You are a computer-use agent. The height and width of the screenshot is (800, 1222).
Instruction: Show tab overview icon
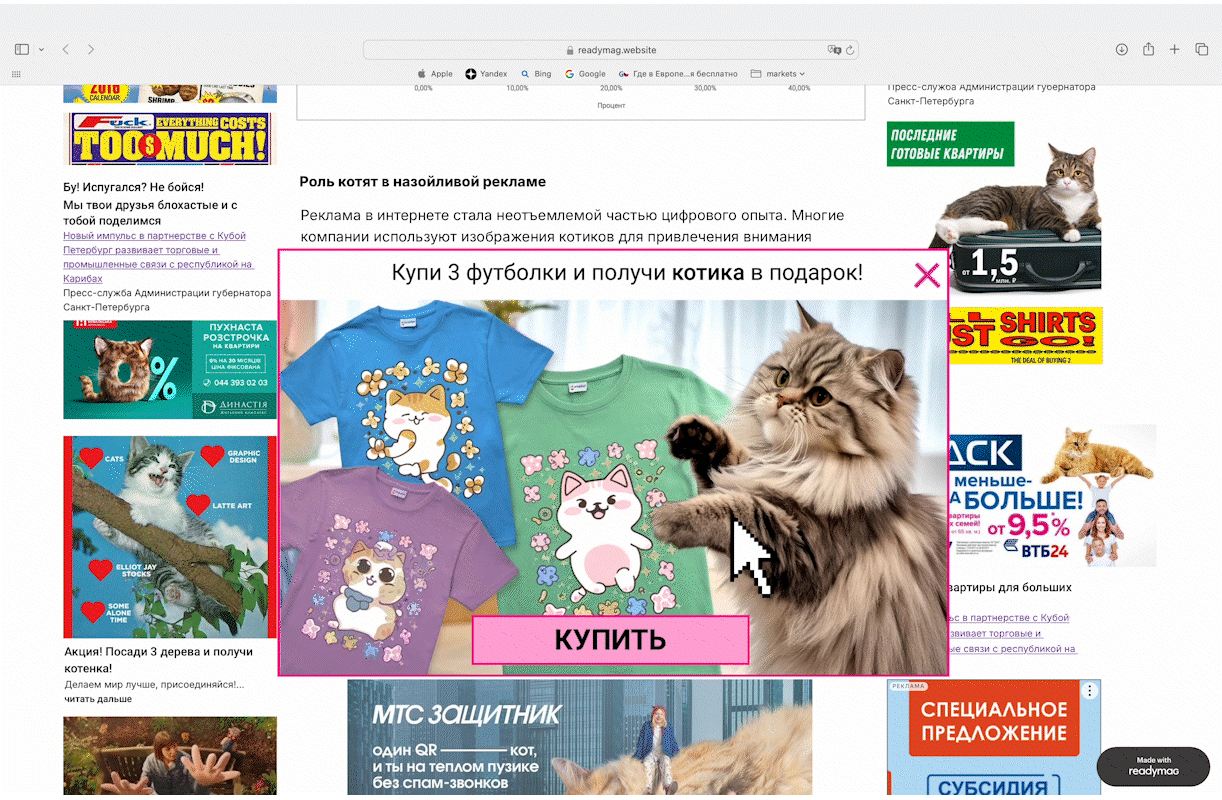tap(1202, 49)
